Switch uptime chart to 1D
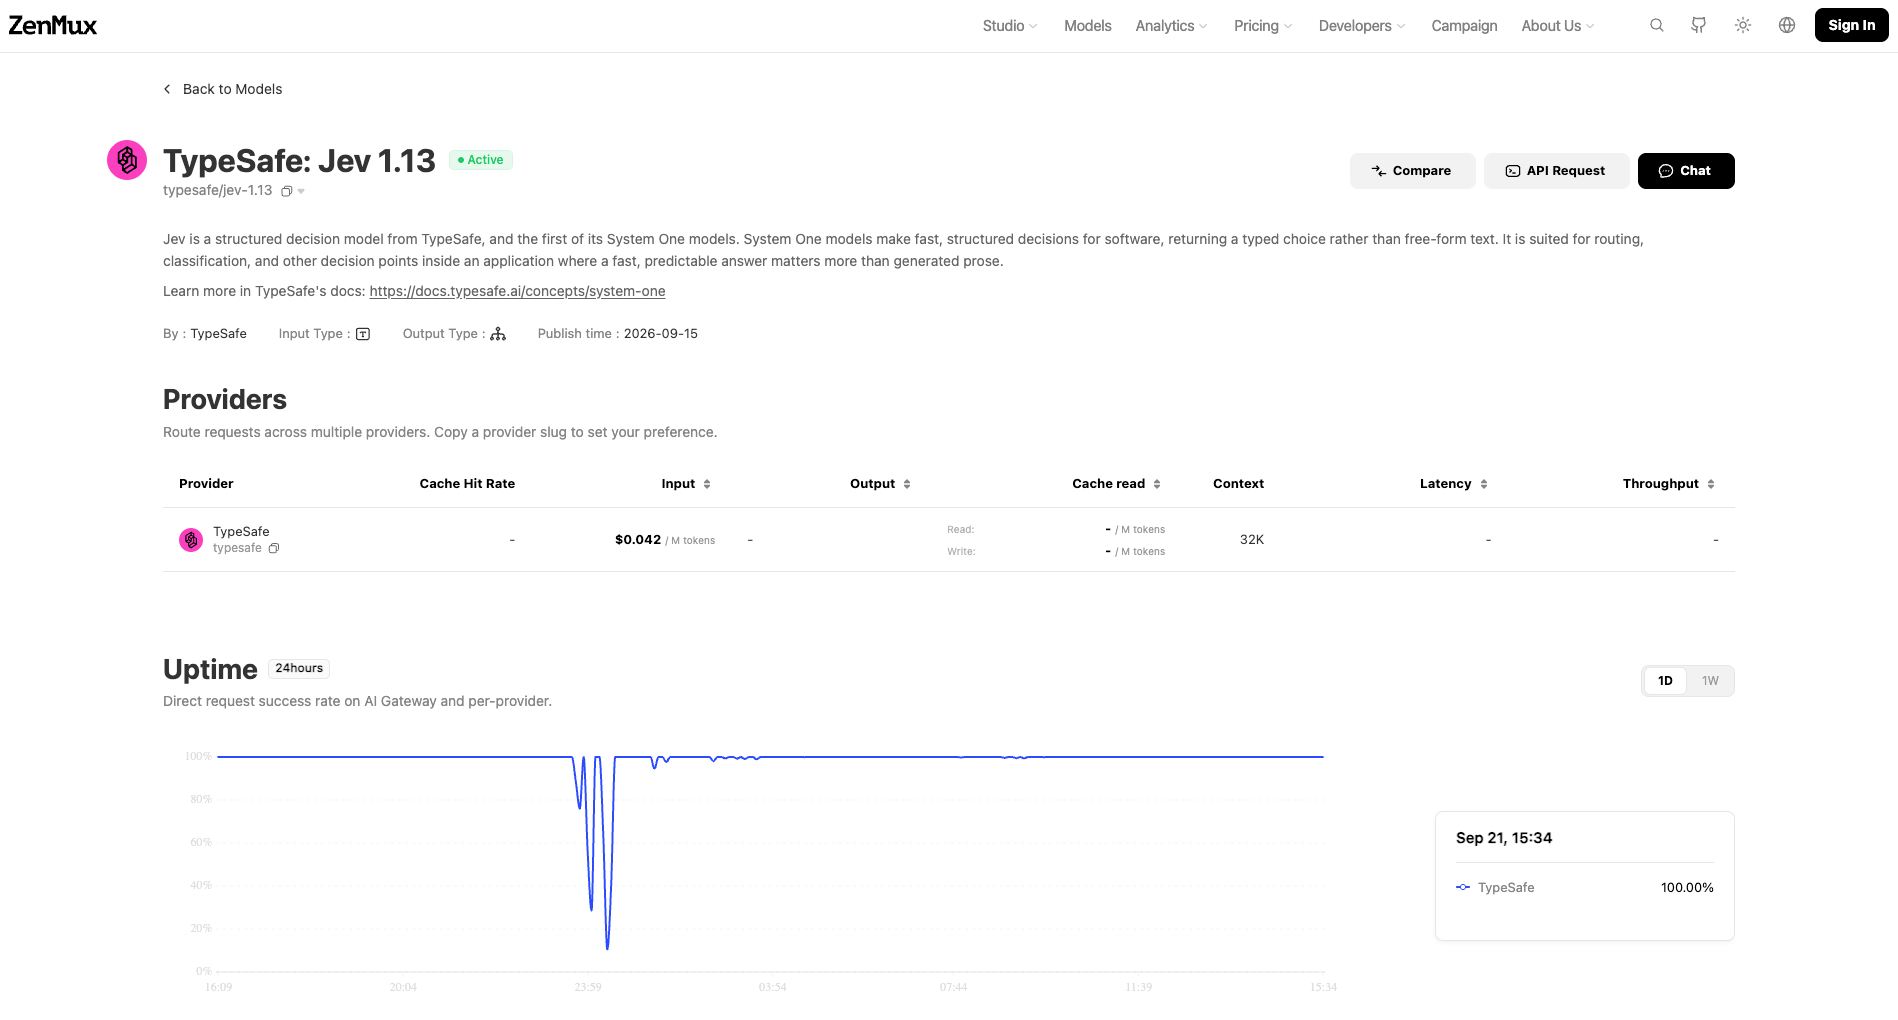This screenshot has height=1020, width=1898. coord(1665,681)
